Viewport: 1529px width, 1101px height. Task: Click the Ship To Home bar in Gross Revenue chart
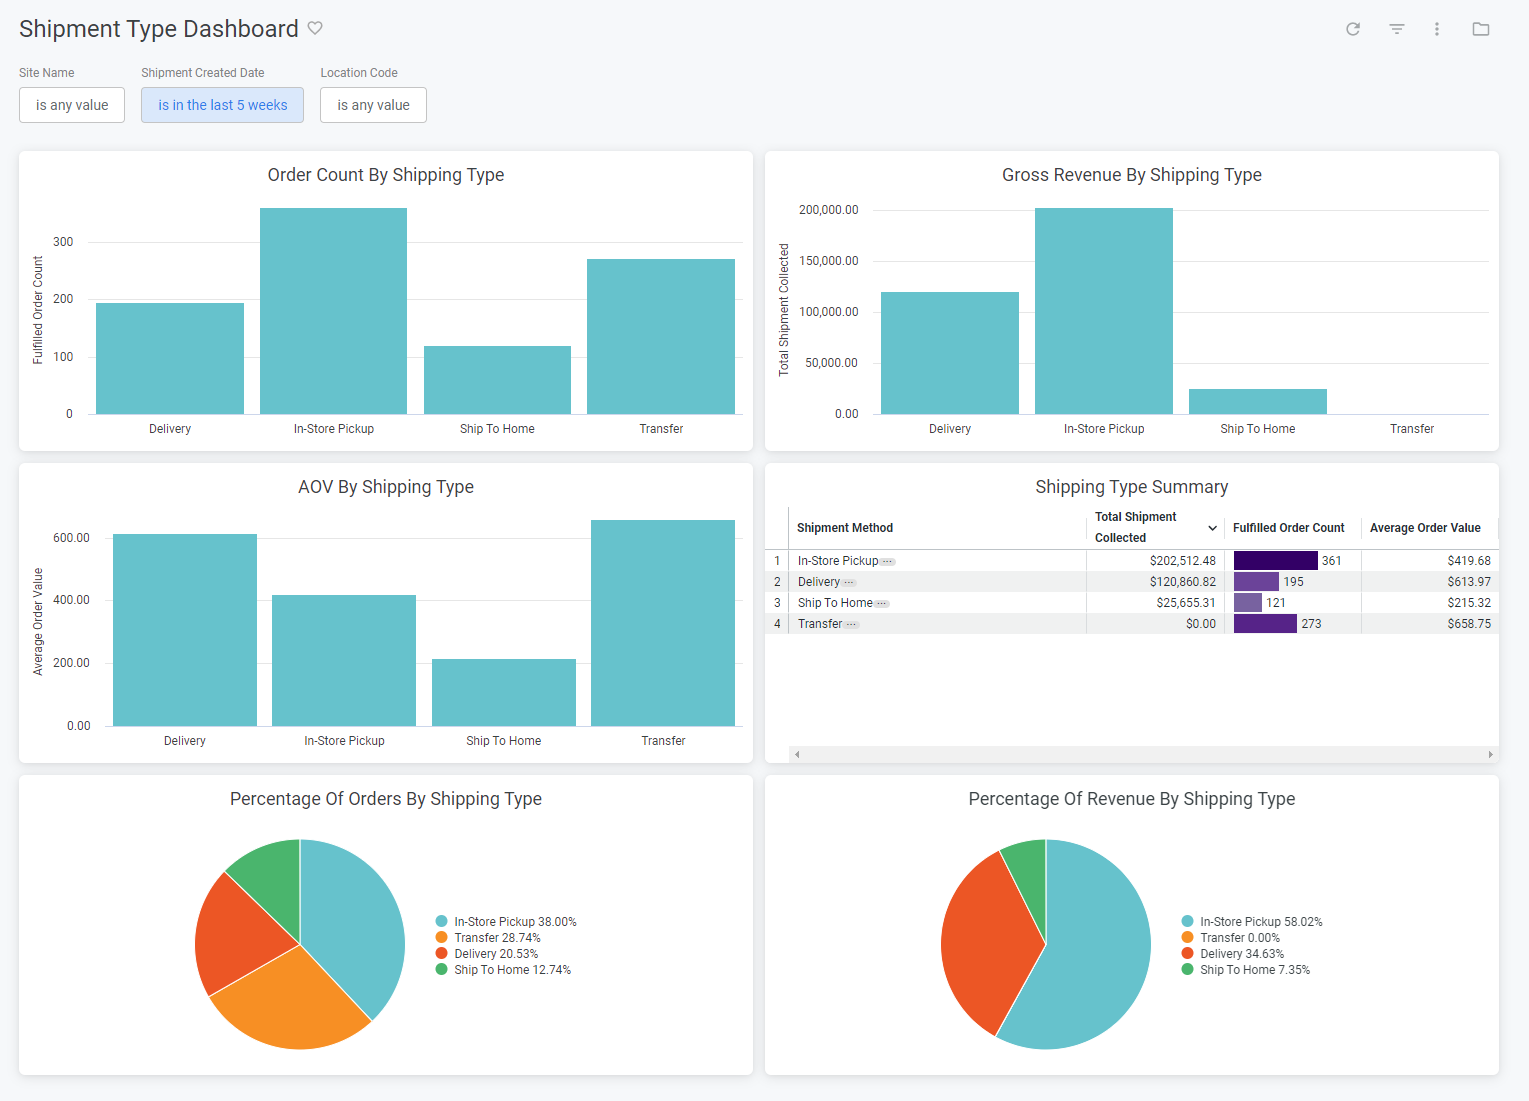tap(1258, 401)
